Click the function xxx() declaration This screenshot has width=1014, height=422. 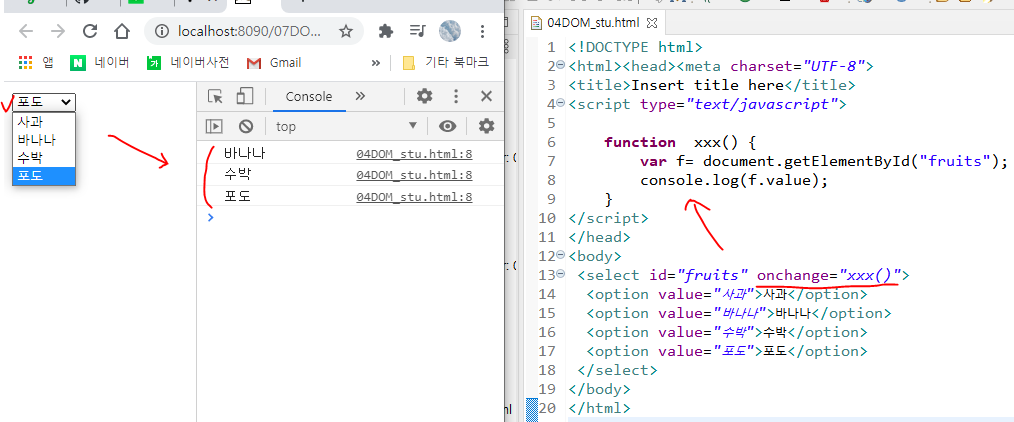(x=680, y=142)
